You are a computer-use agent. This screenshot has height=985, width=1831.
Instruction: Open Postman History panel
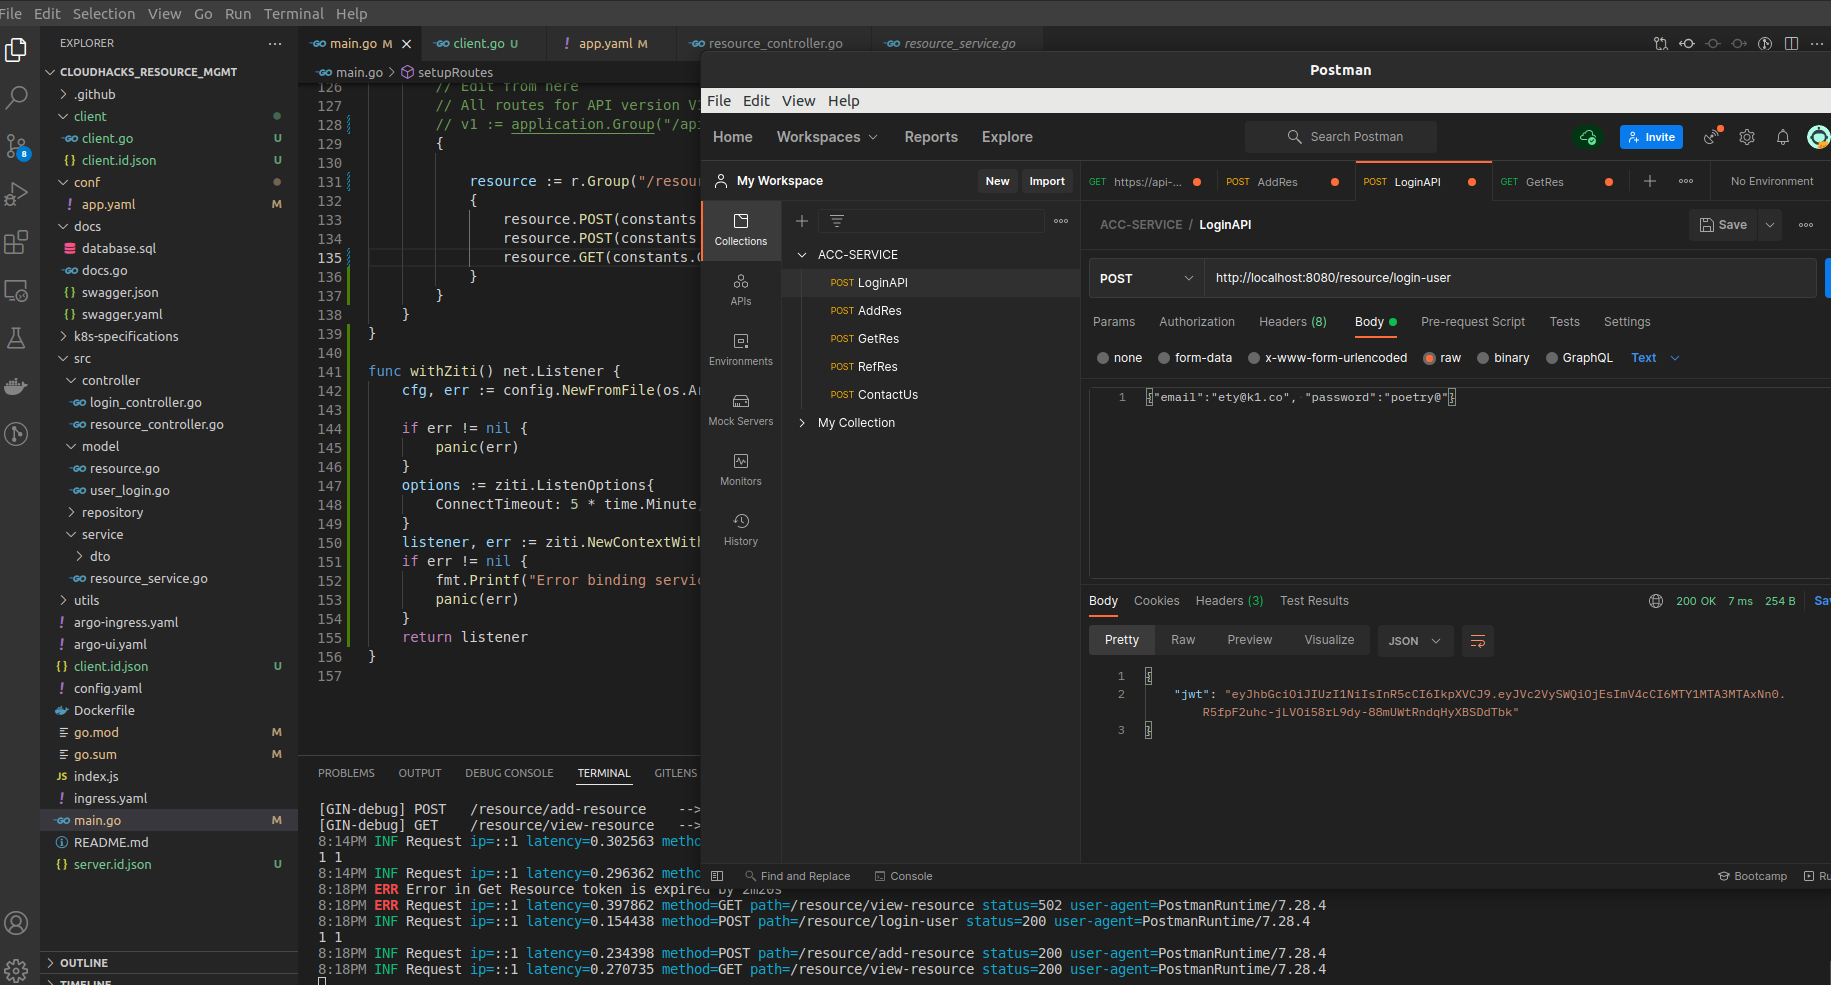(x=740, y=529)
